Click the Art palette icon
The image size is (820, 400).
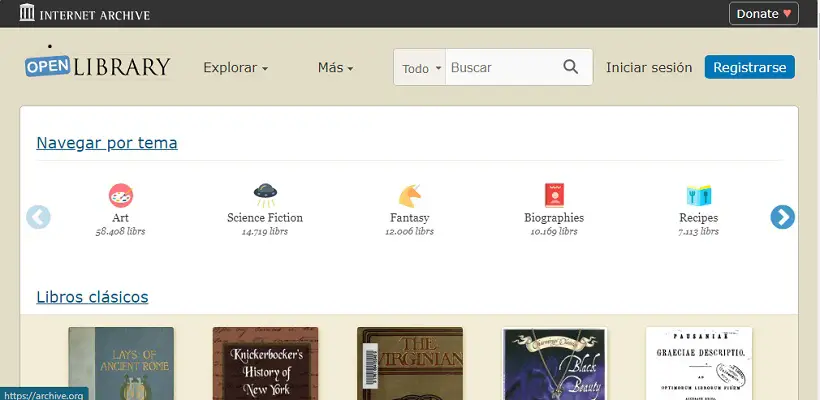pyautogui.click(x=121, y=196)
